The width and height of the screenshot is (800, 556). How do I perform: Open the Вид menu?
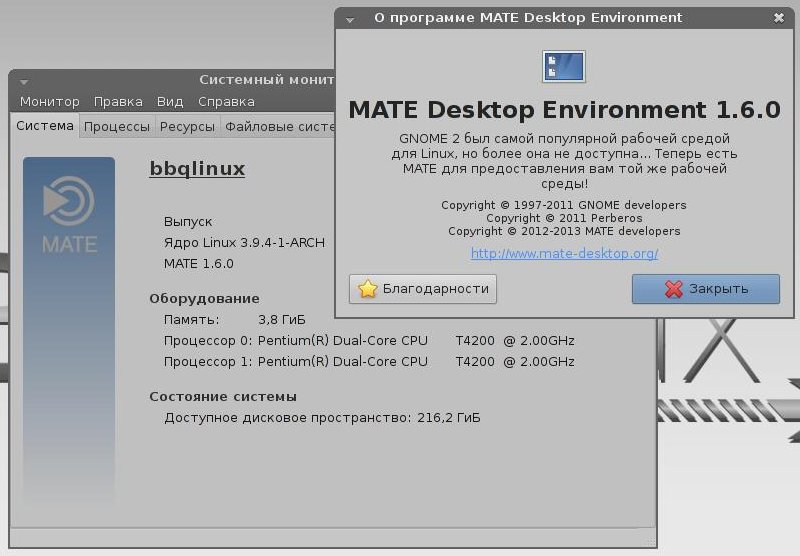click(x=170, y=102)
